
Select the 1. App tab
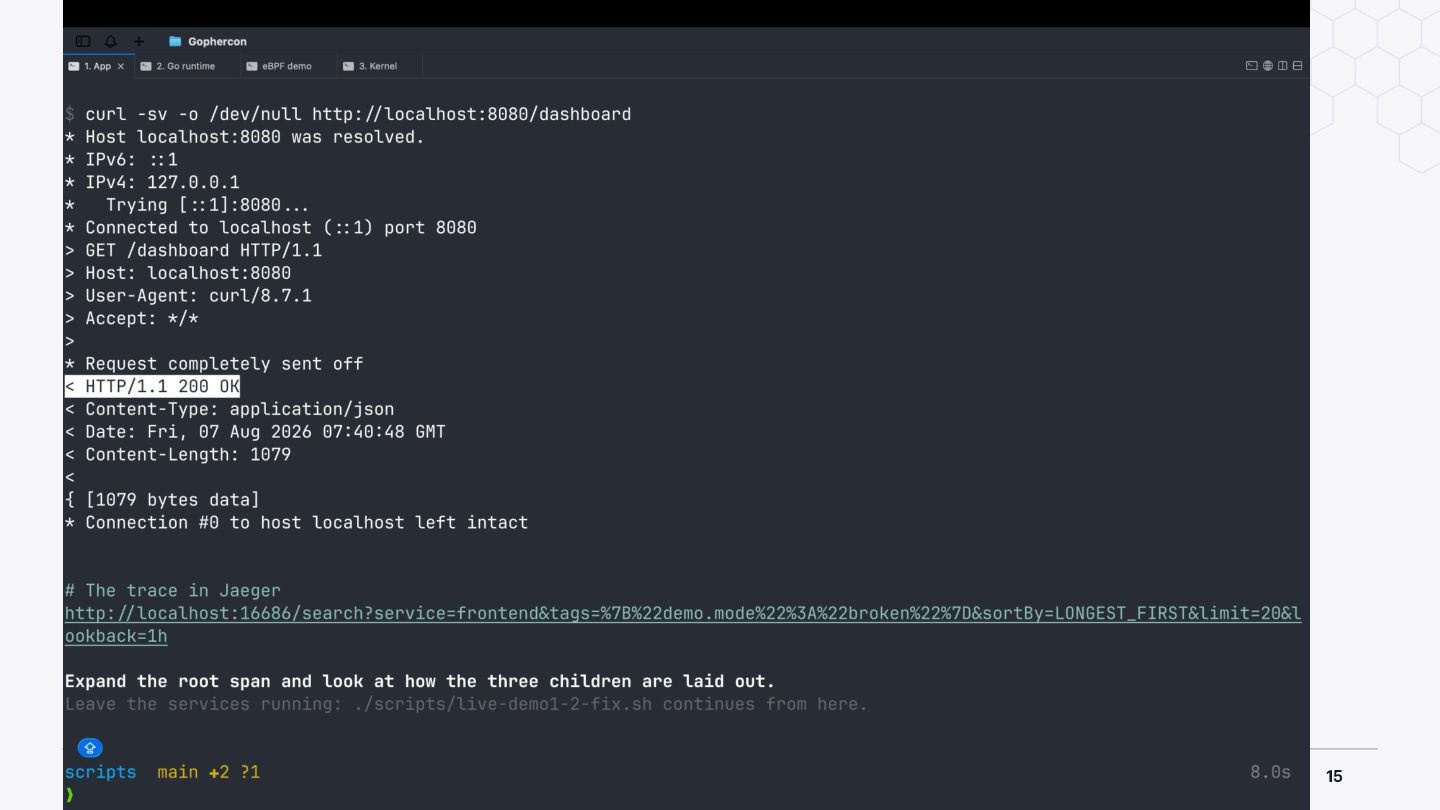pyautogui.click(x=90, y=66)
